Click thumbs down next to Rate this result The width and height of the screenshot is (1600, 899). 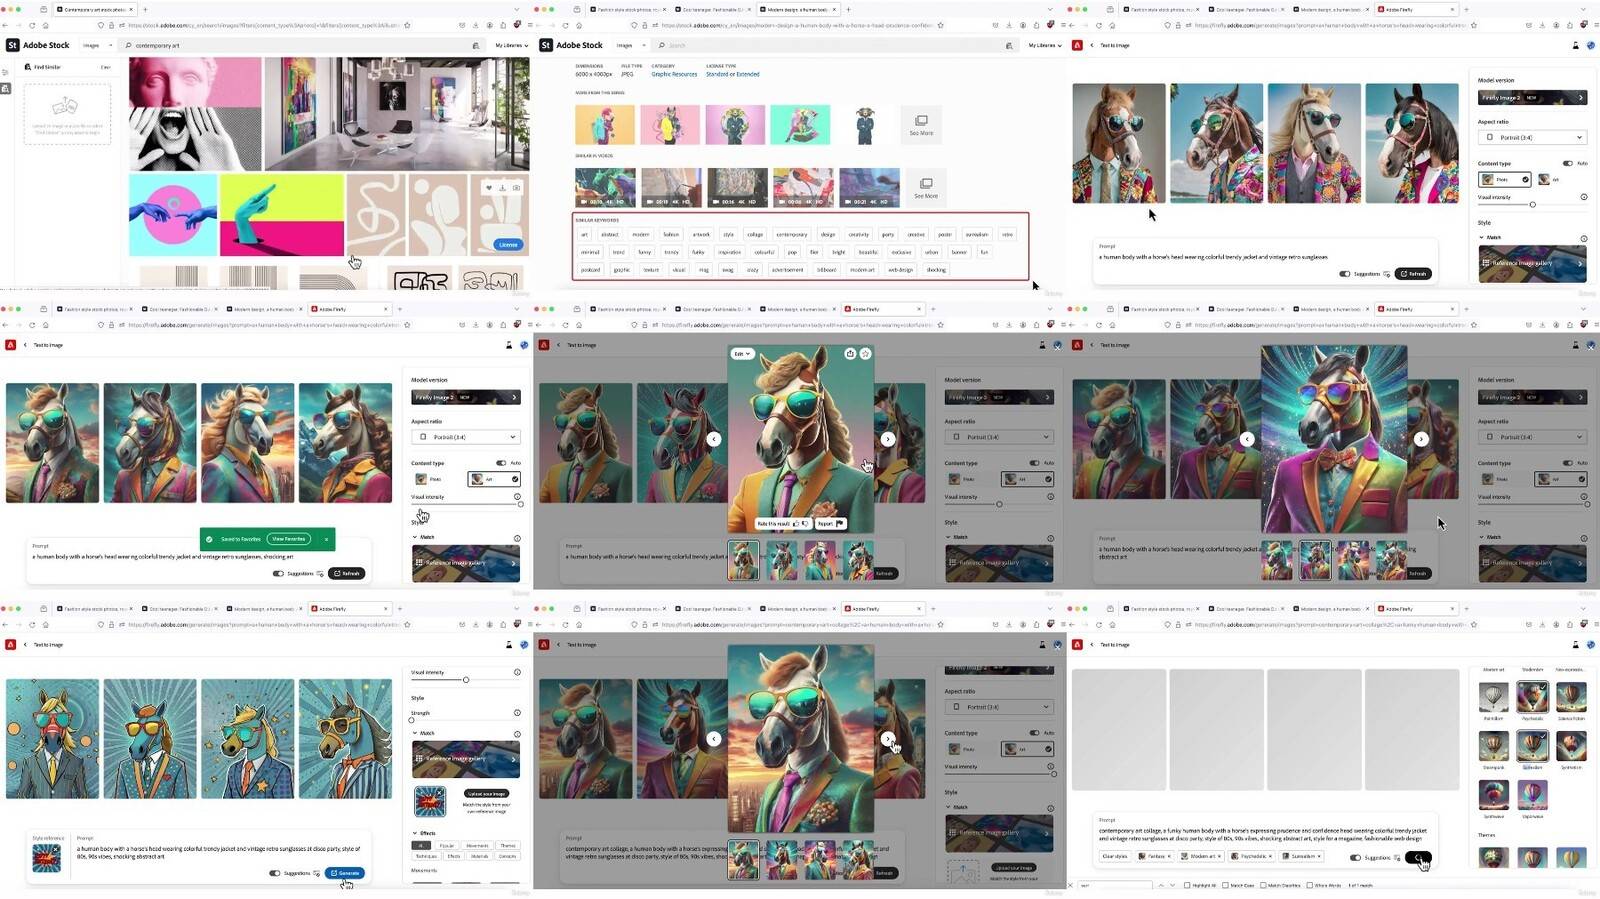click(805, 523)
